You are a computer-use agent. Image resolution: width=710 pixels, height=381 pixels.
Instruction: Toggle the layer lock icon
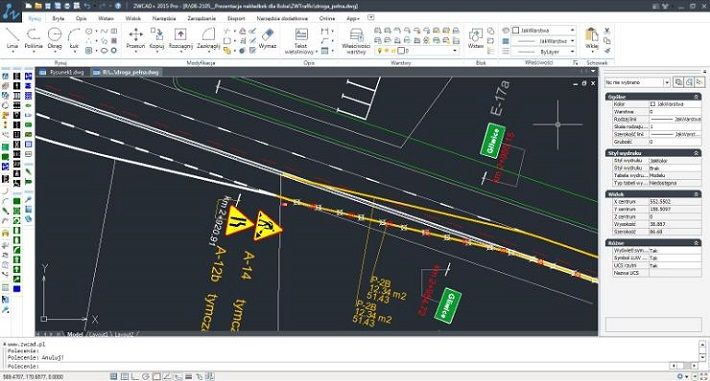click(393, 51)
